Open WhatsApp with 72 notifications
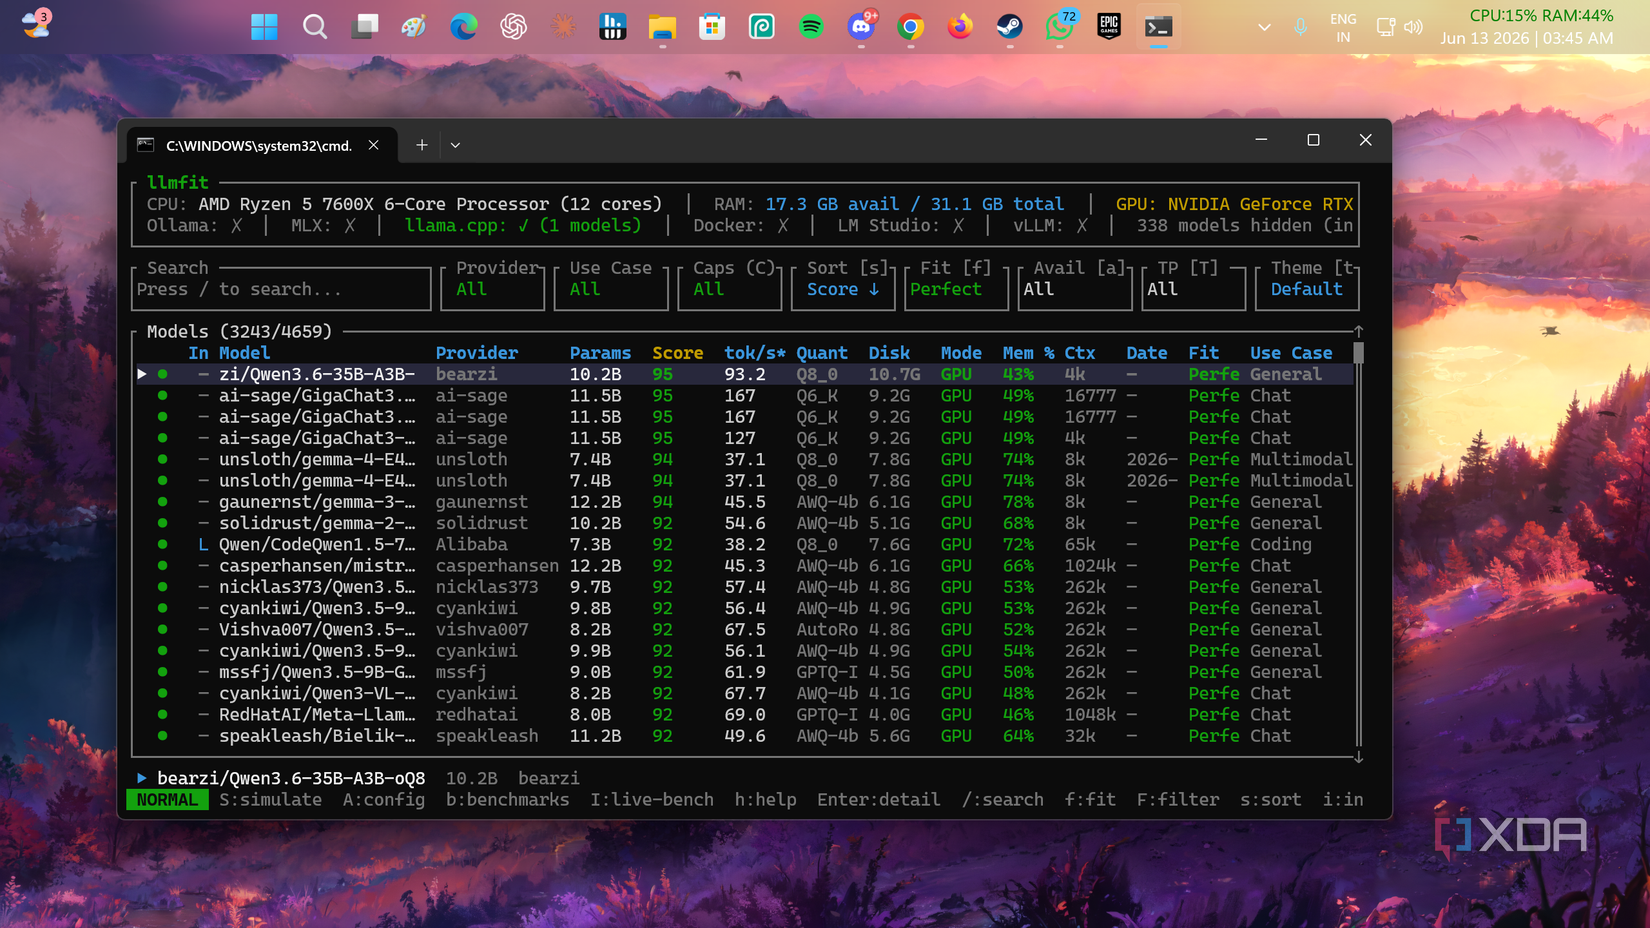Image resolution: width=1650 pixels, height=928 pixels. (x=1060, y=27)
